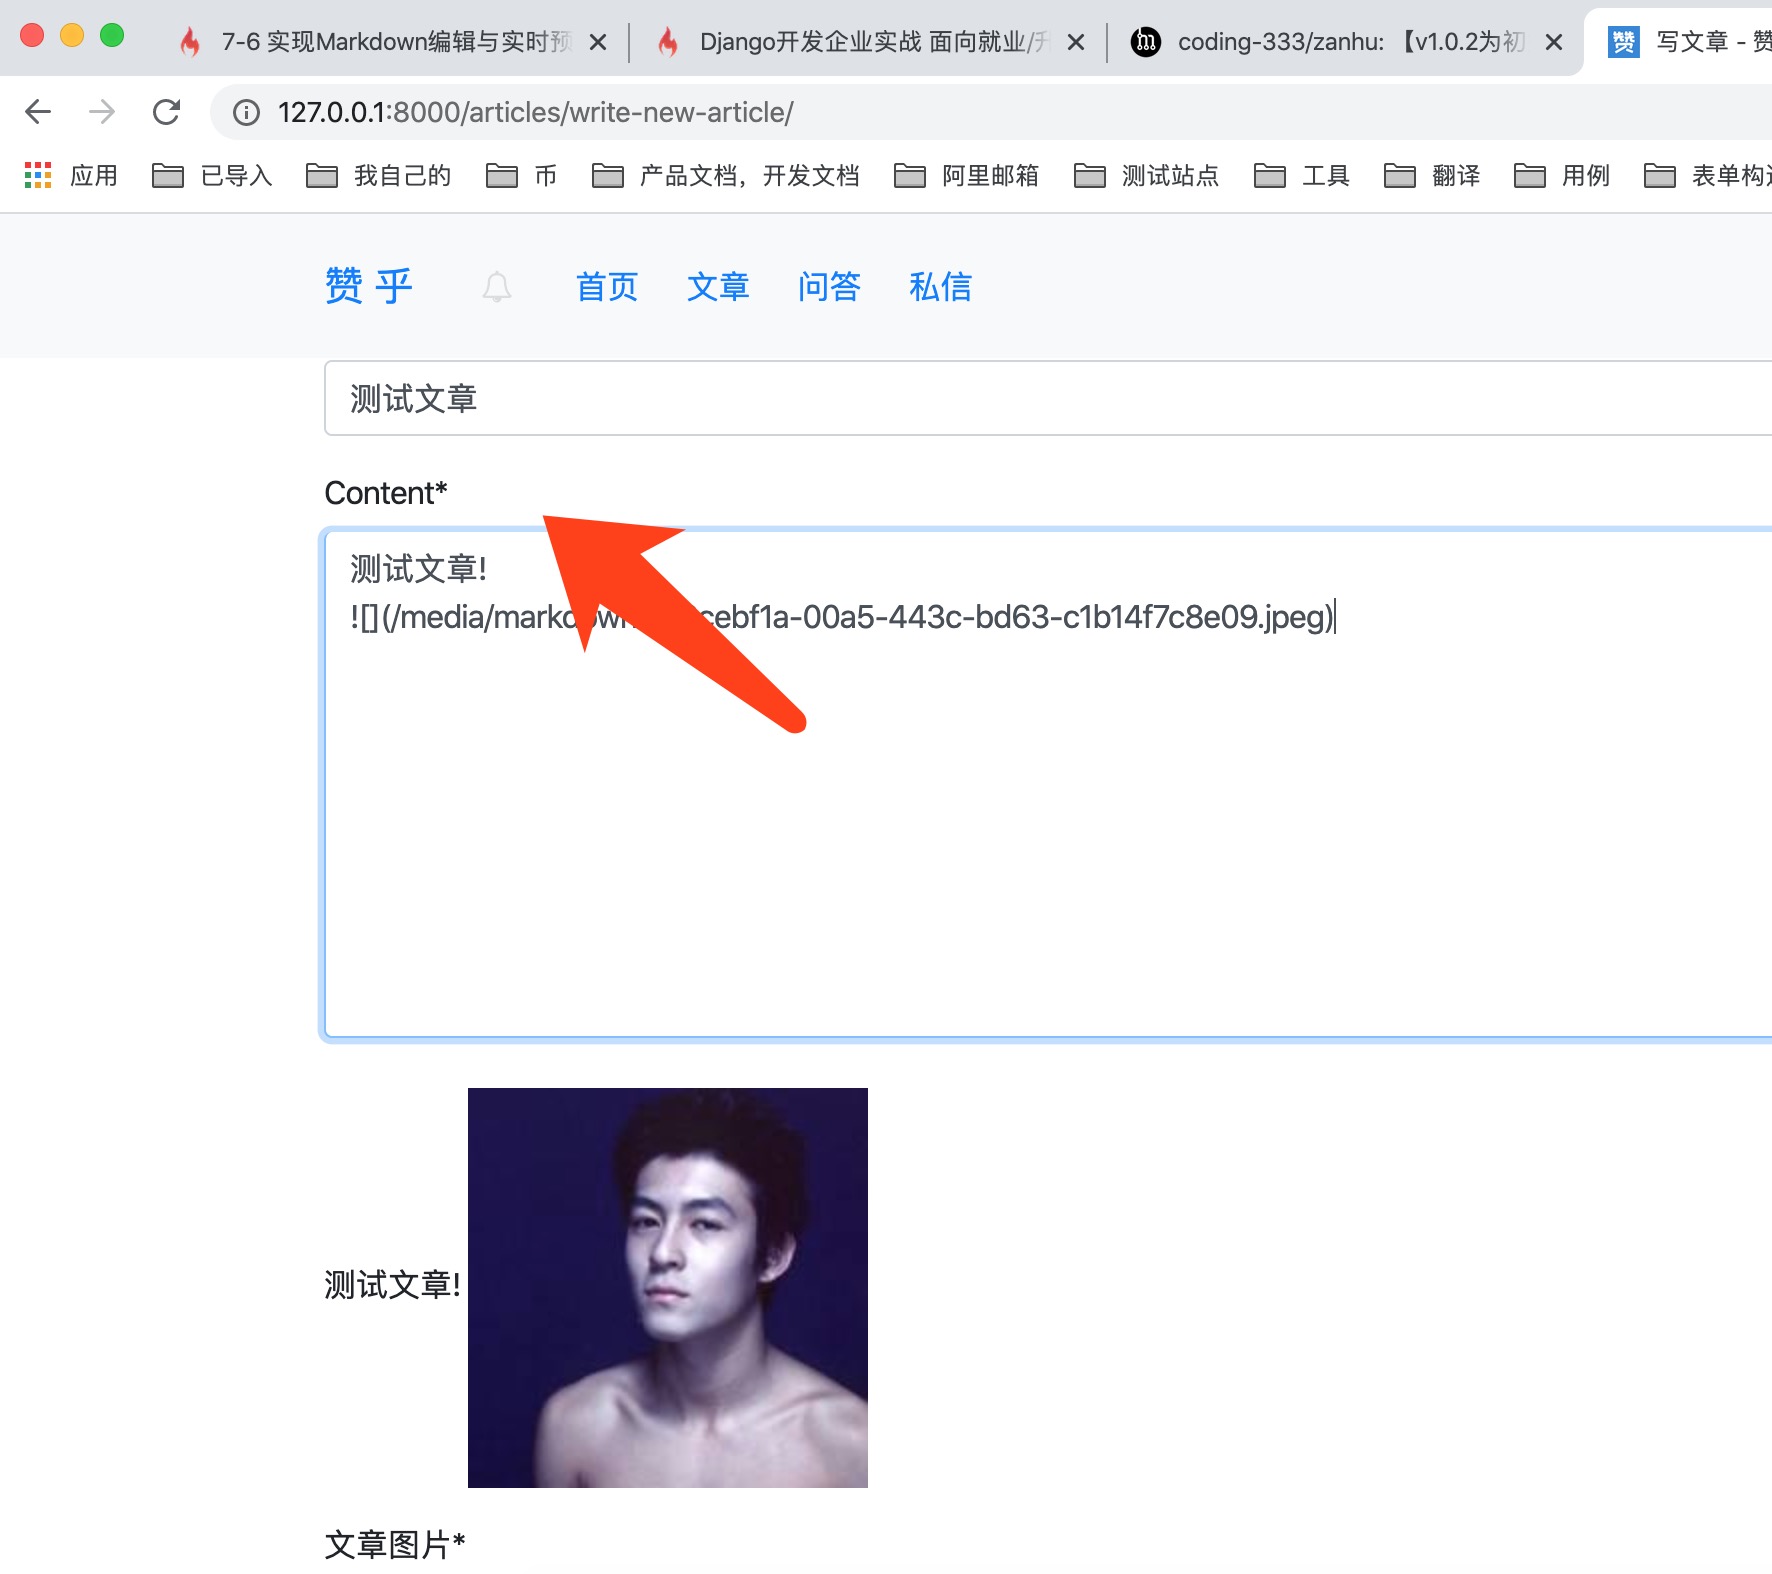This screenshot has width=1772, height=1574.
Task: Click the address bar URL
Action: tap(536, 113)
